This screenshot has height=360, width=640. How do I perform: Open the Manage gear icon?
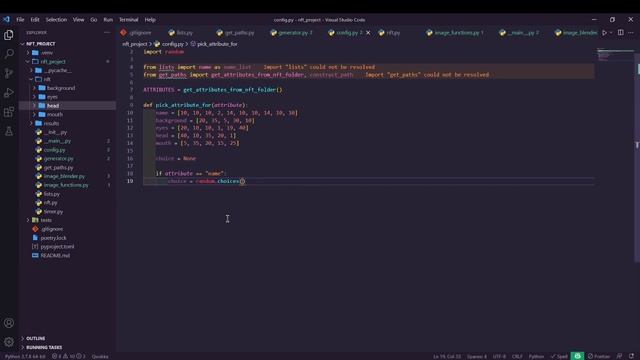tap(9, 342)
